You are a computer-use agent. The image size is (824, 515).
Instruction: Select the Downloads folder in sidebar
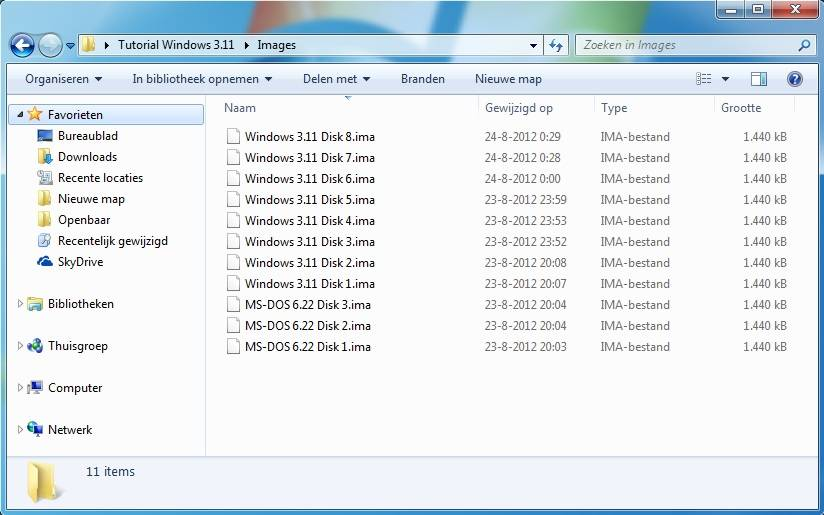point(87,157)
